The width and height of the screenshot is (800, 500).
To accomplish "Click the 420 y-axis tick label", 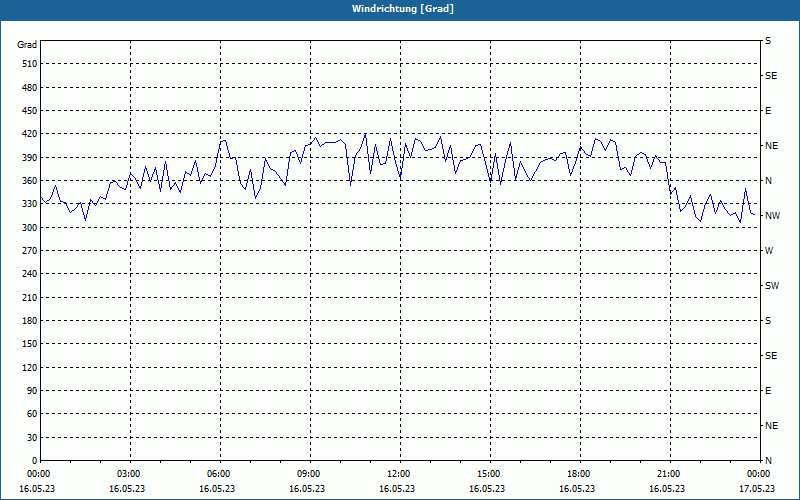I will click(30, 134).
